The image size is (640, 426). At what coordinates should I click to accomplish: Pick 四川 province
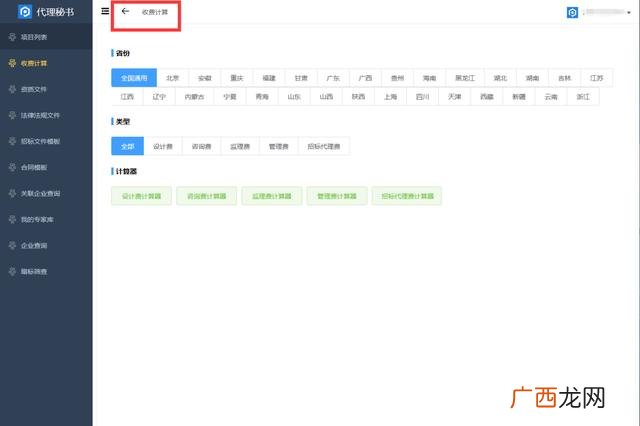point(422,97)
